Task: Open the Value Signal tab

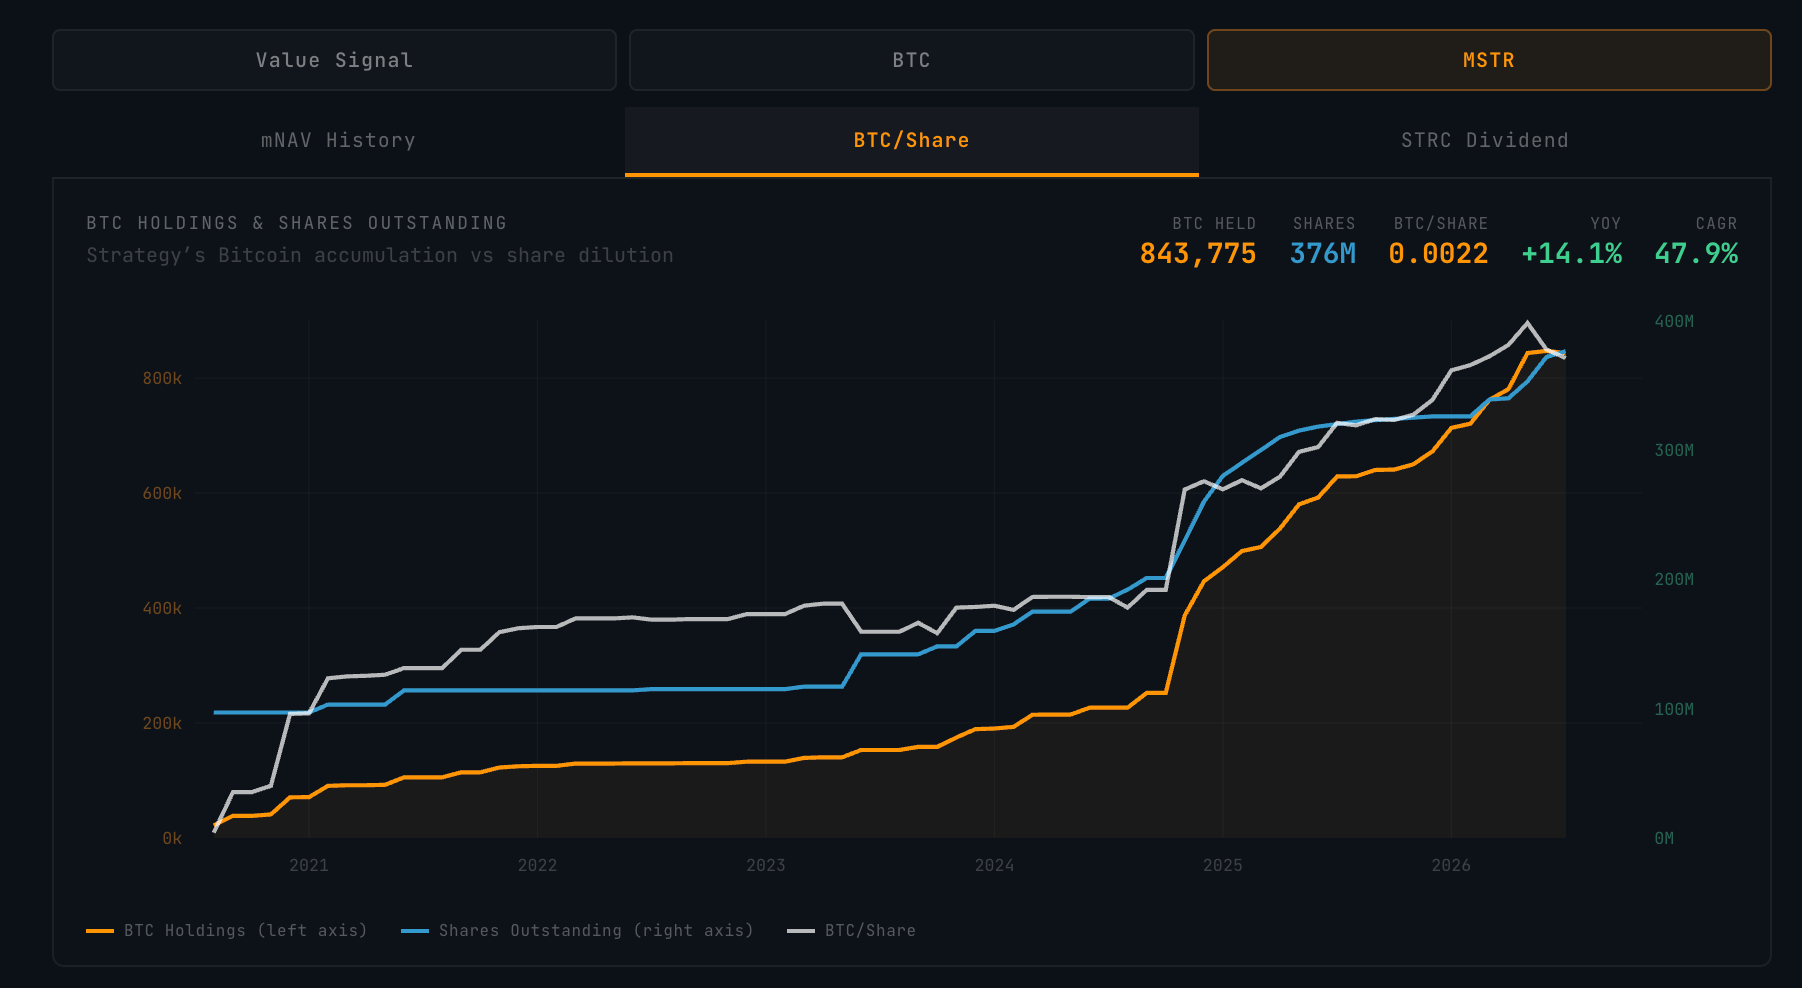Action: [334, 60]
